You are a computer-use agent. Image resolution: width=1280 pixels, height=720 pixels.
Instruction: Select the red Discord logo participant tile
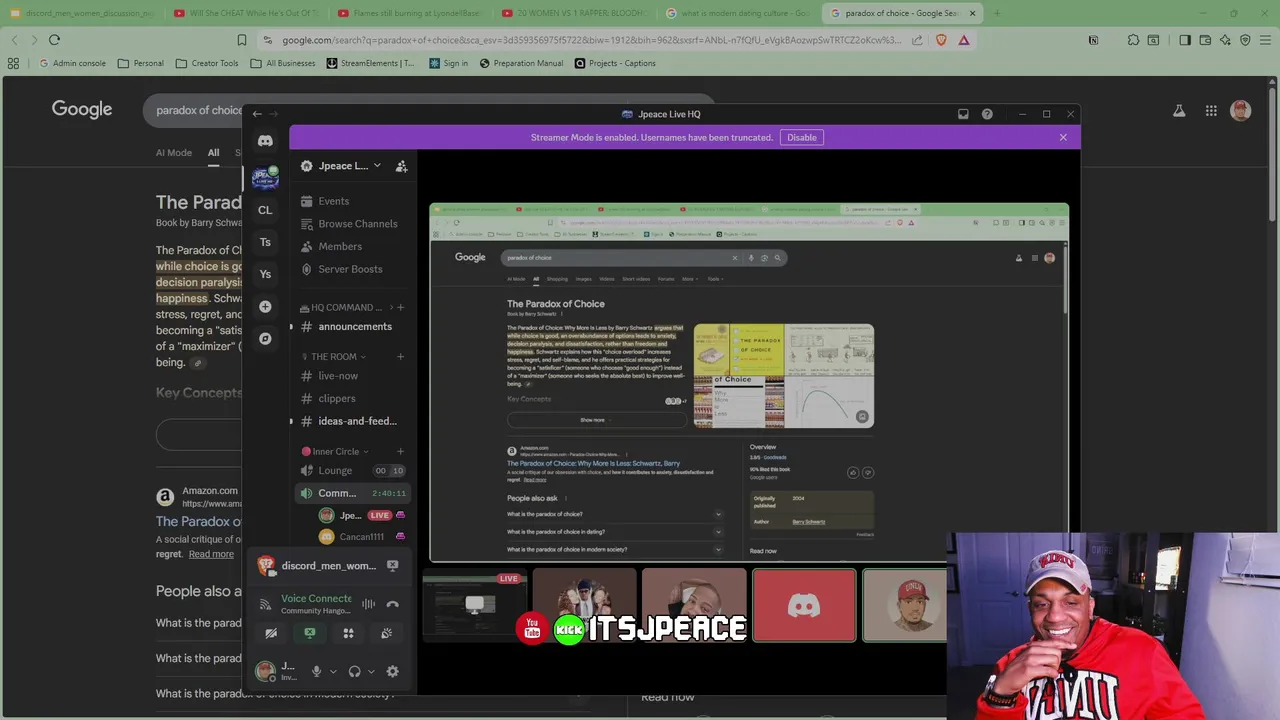pos(804,605)
